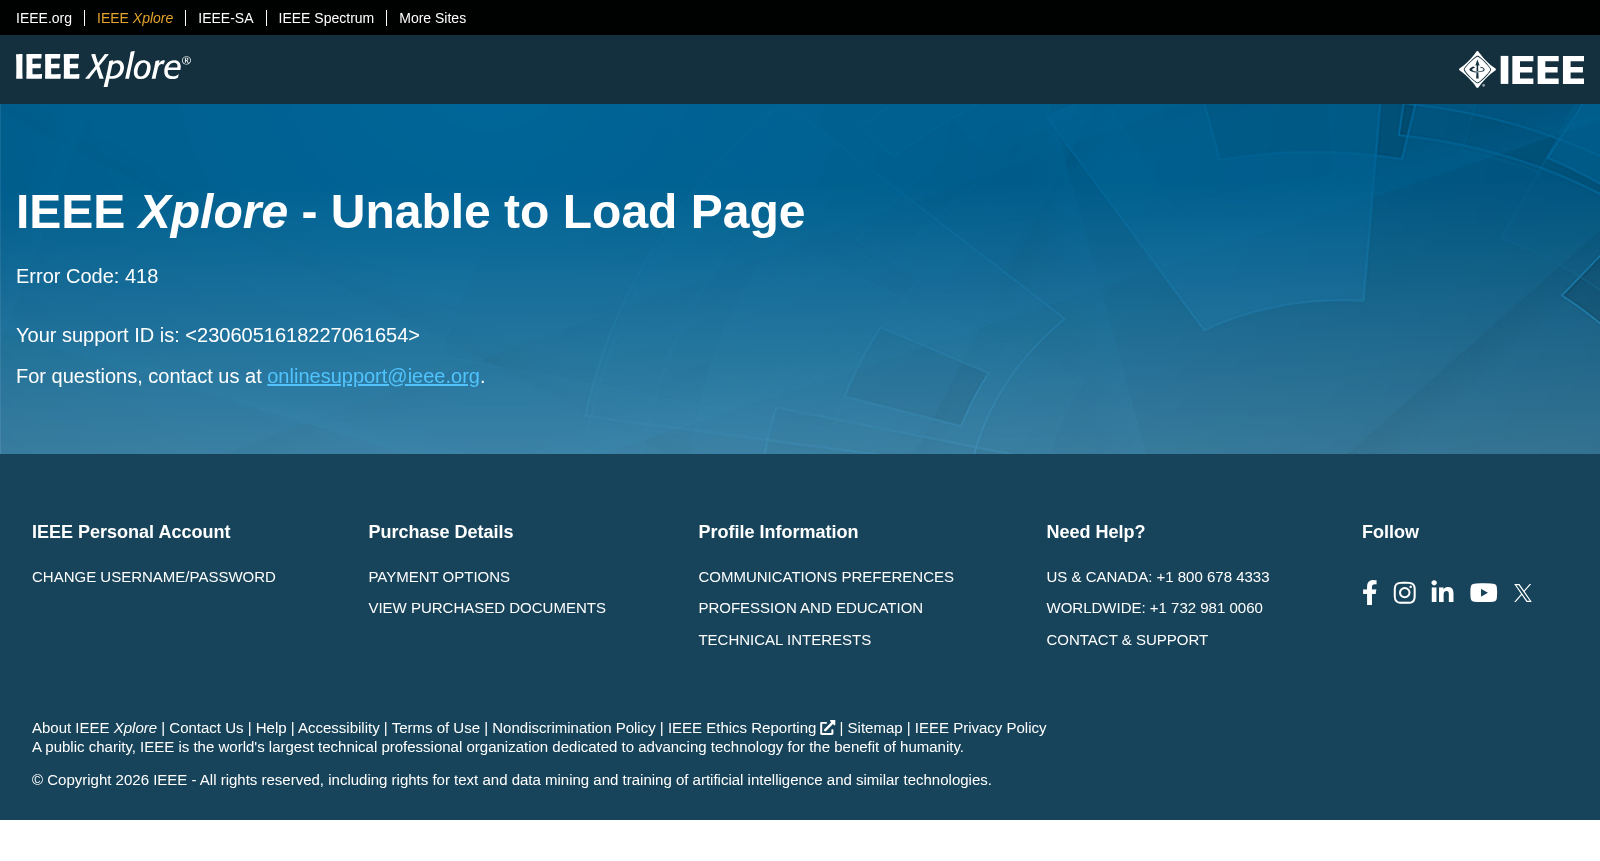
Task: Open View Purchased Documents link
Action: click(x=487, y=608)
